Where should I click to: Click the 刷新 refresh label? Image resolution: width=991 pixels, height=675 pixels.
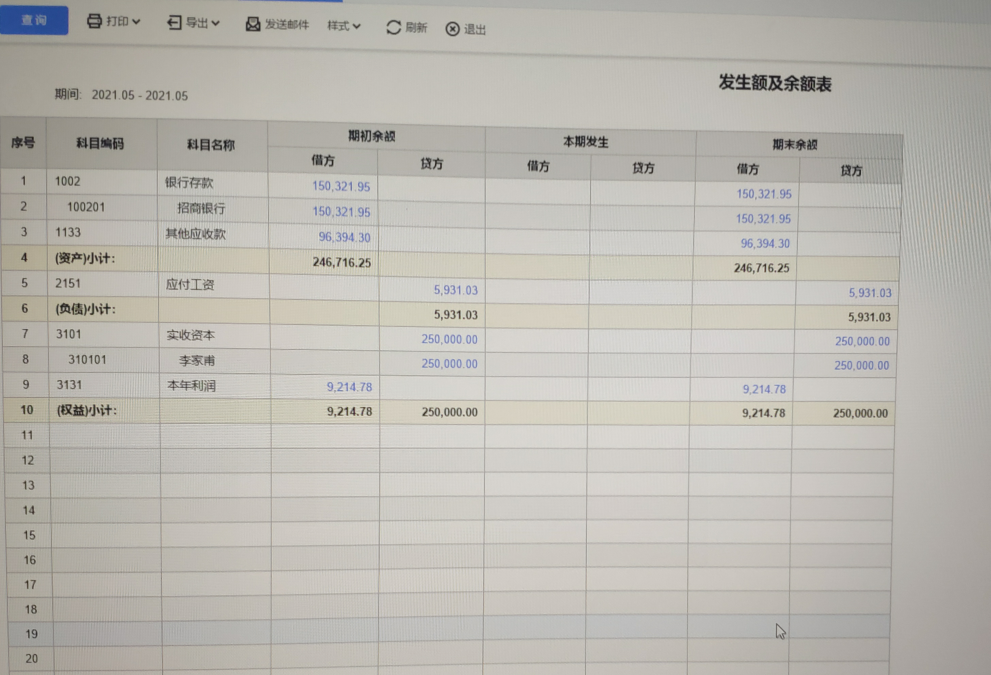tap(416, 28)
